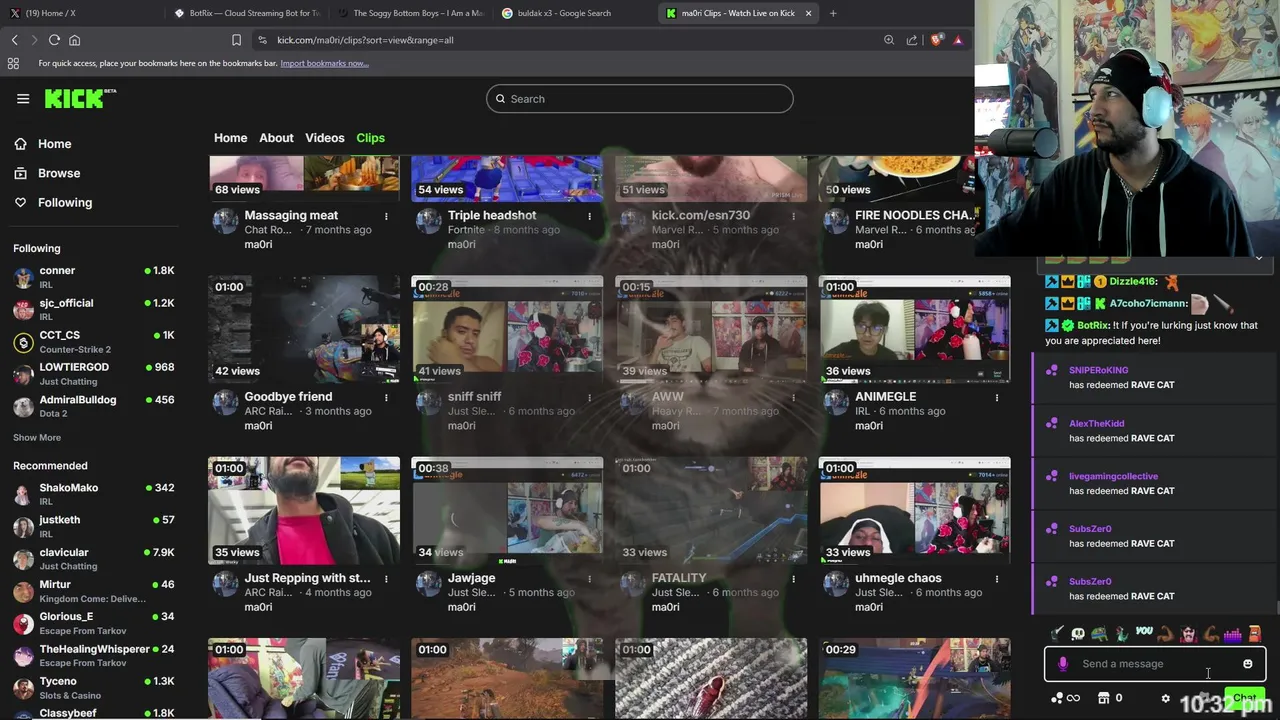This screenshot has height=720, width=1280.
Task: Click the purple microphone icon in chat
Action: pyautogui.click(x=1062, y=664)
